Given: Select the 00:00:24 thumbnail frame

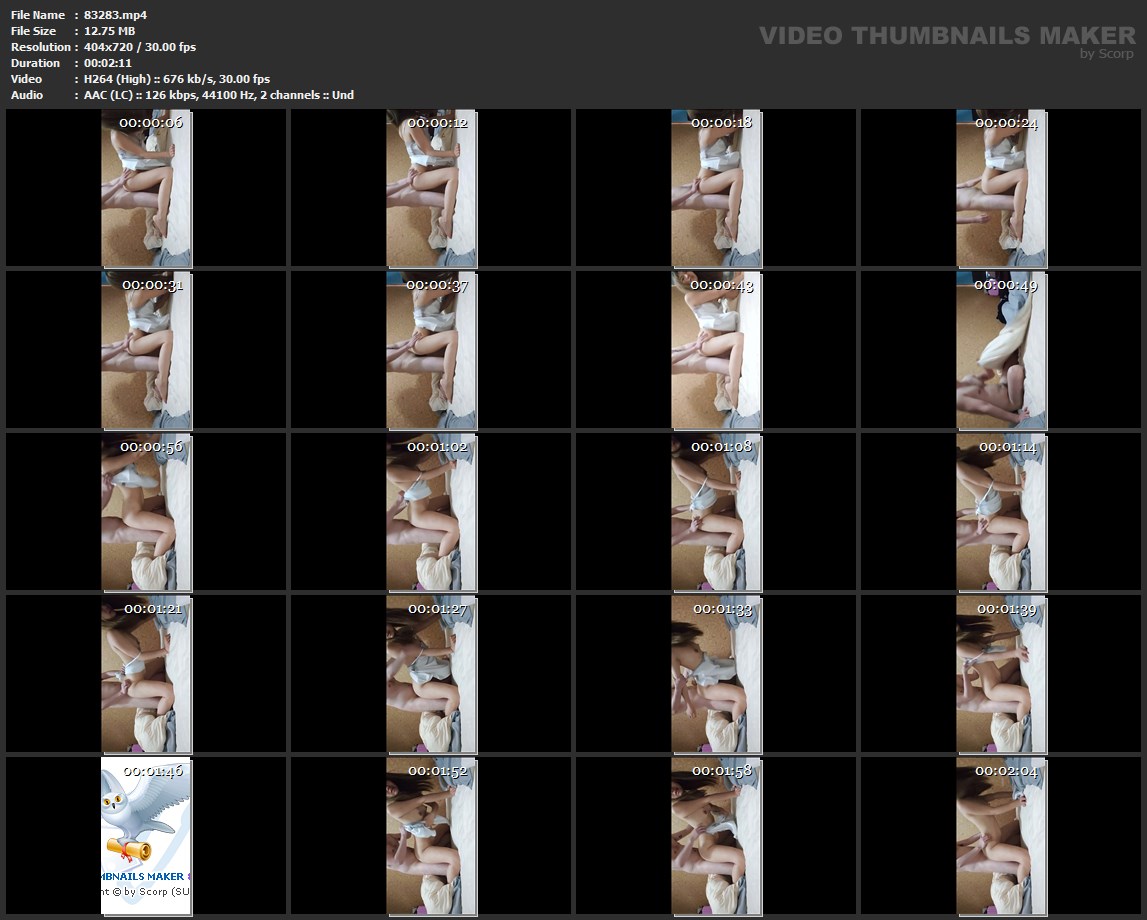Looking at the screenshot, I should tap(1001, 188).
